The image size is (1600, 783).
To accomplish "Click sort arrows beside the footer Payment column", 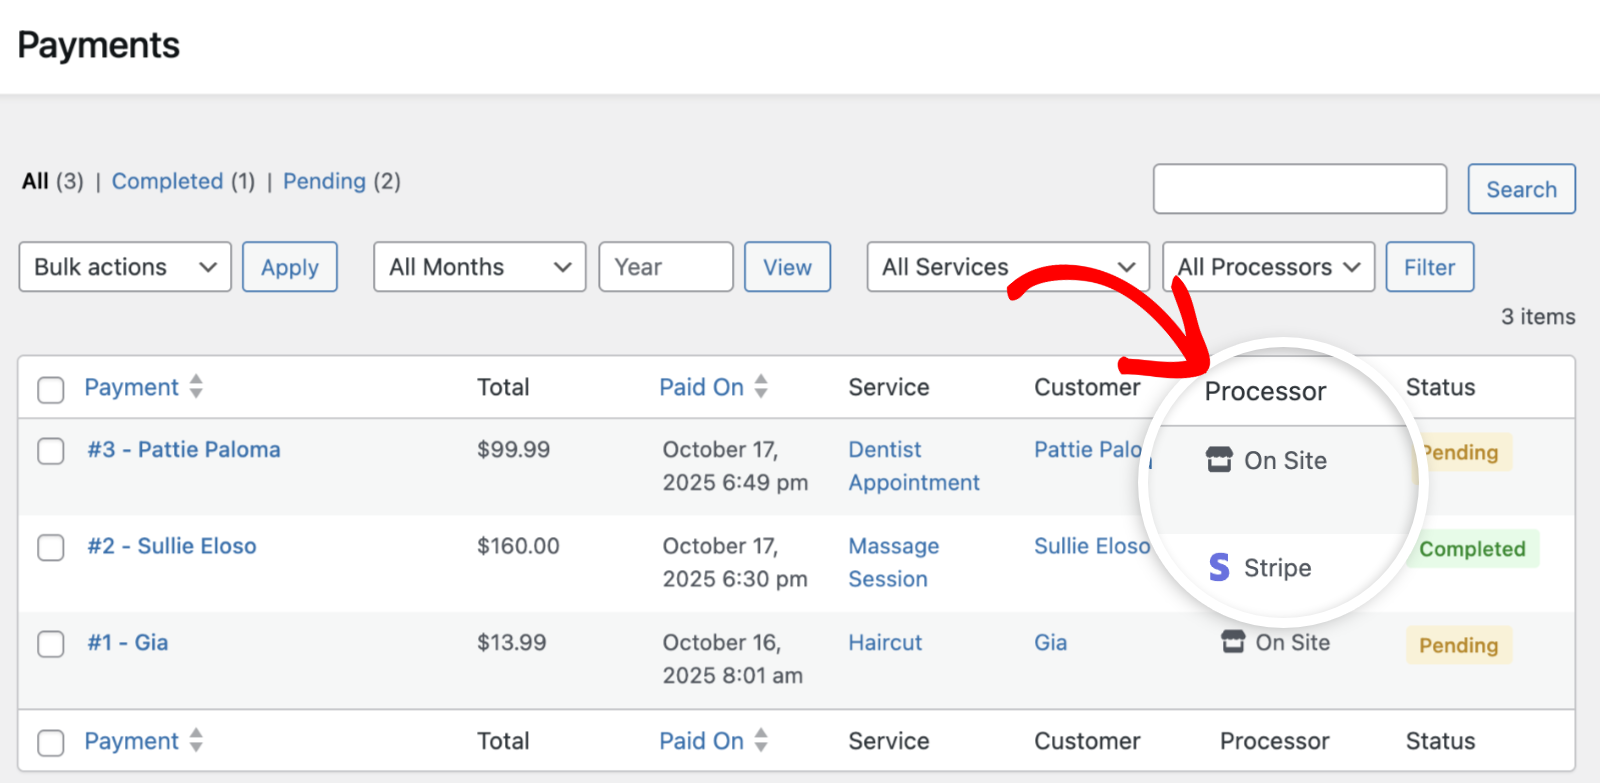I will click(x=196, y=741).
